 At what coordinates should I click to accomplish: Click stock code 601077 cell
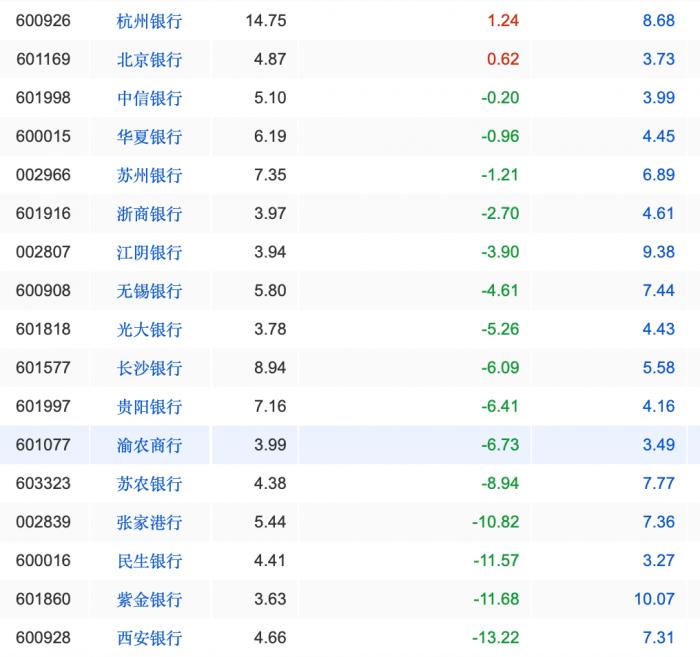pyautogui.click(x=43, y=445)
